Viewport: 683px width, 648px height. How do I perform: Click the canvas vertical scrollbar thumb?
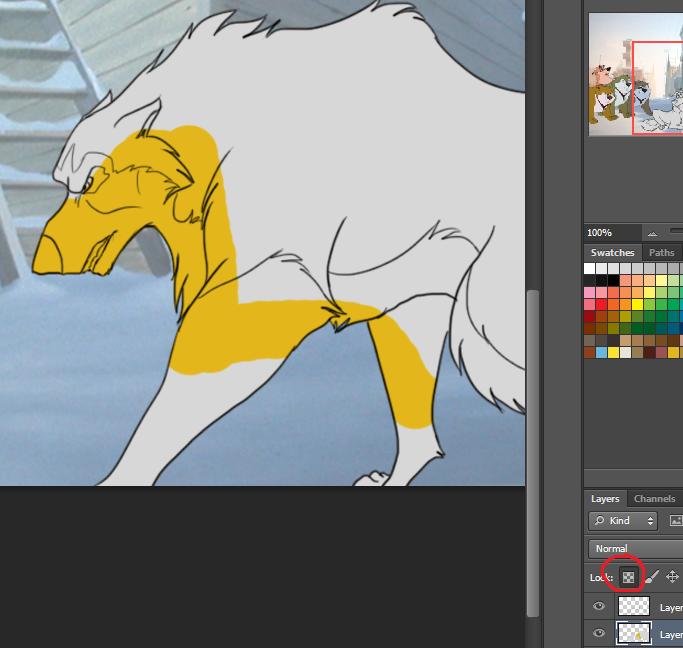532,453
